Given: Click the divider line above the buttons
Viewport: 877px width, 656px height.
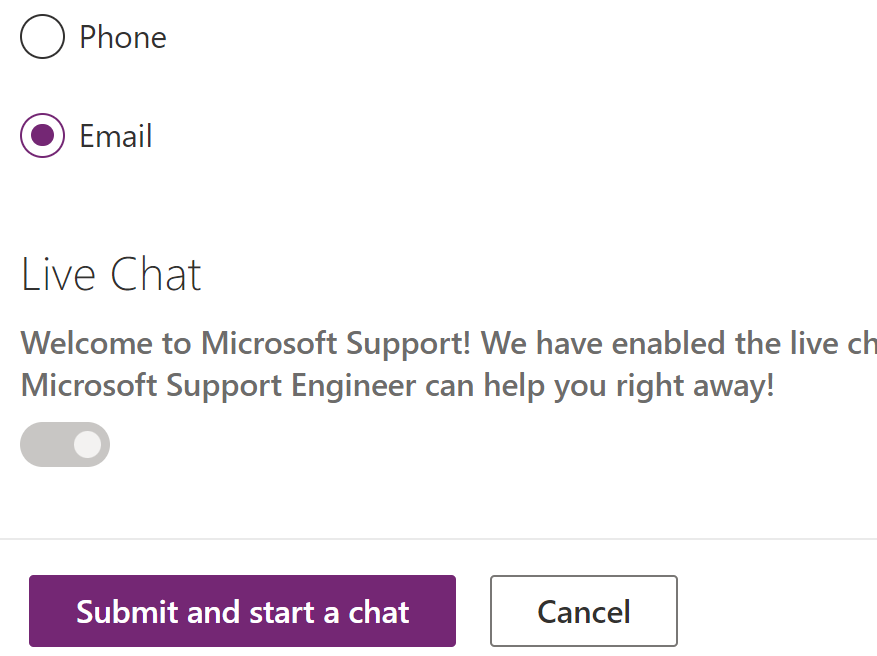Looking at the screenshot, I should [x=438, y=539].
